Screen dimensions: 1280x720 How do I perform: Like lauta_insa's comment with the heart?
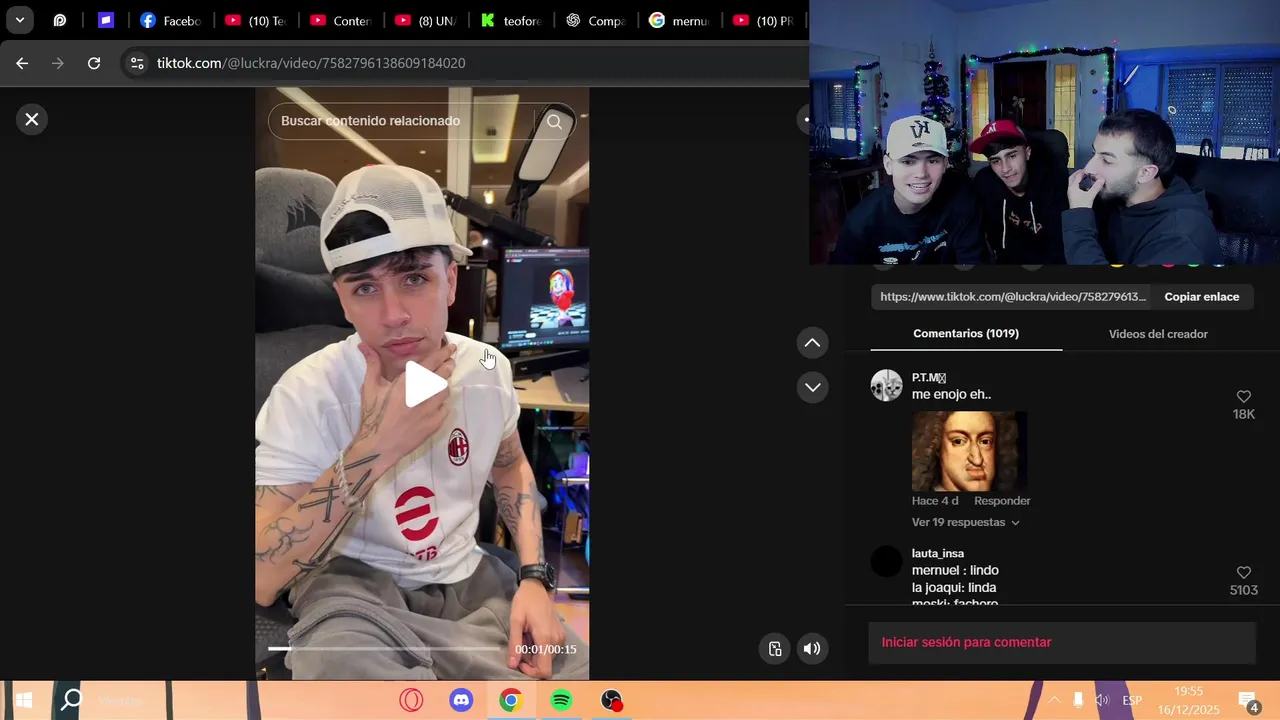1244,573
